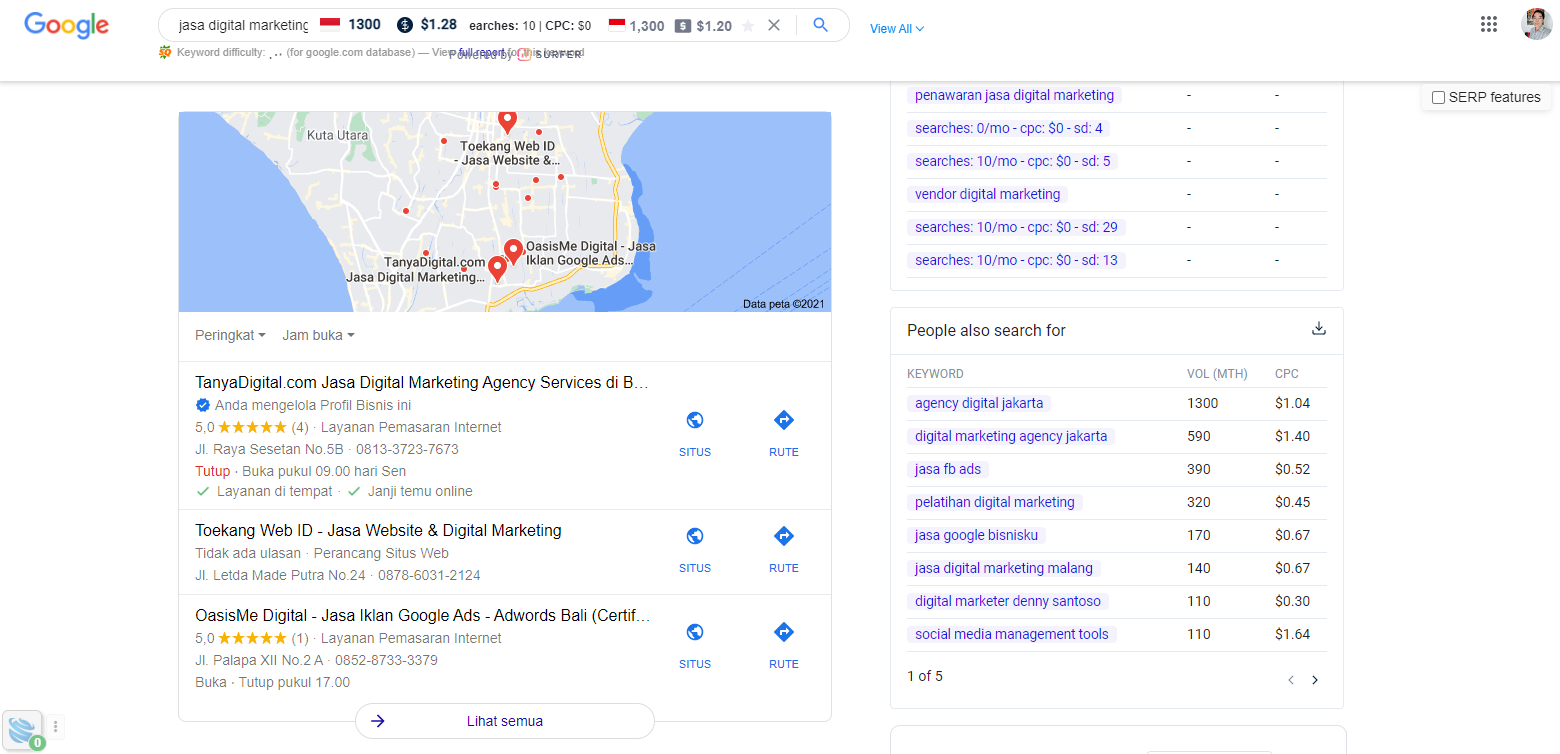Screen dimensions: 1560x754
Task: Open Situs website for Toekang Web ID
Action: pos(695,549)
